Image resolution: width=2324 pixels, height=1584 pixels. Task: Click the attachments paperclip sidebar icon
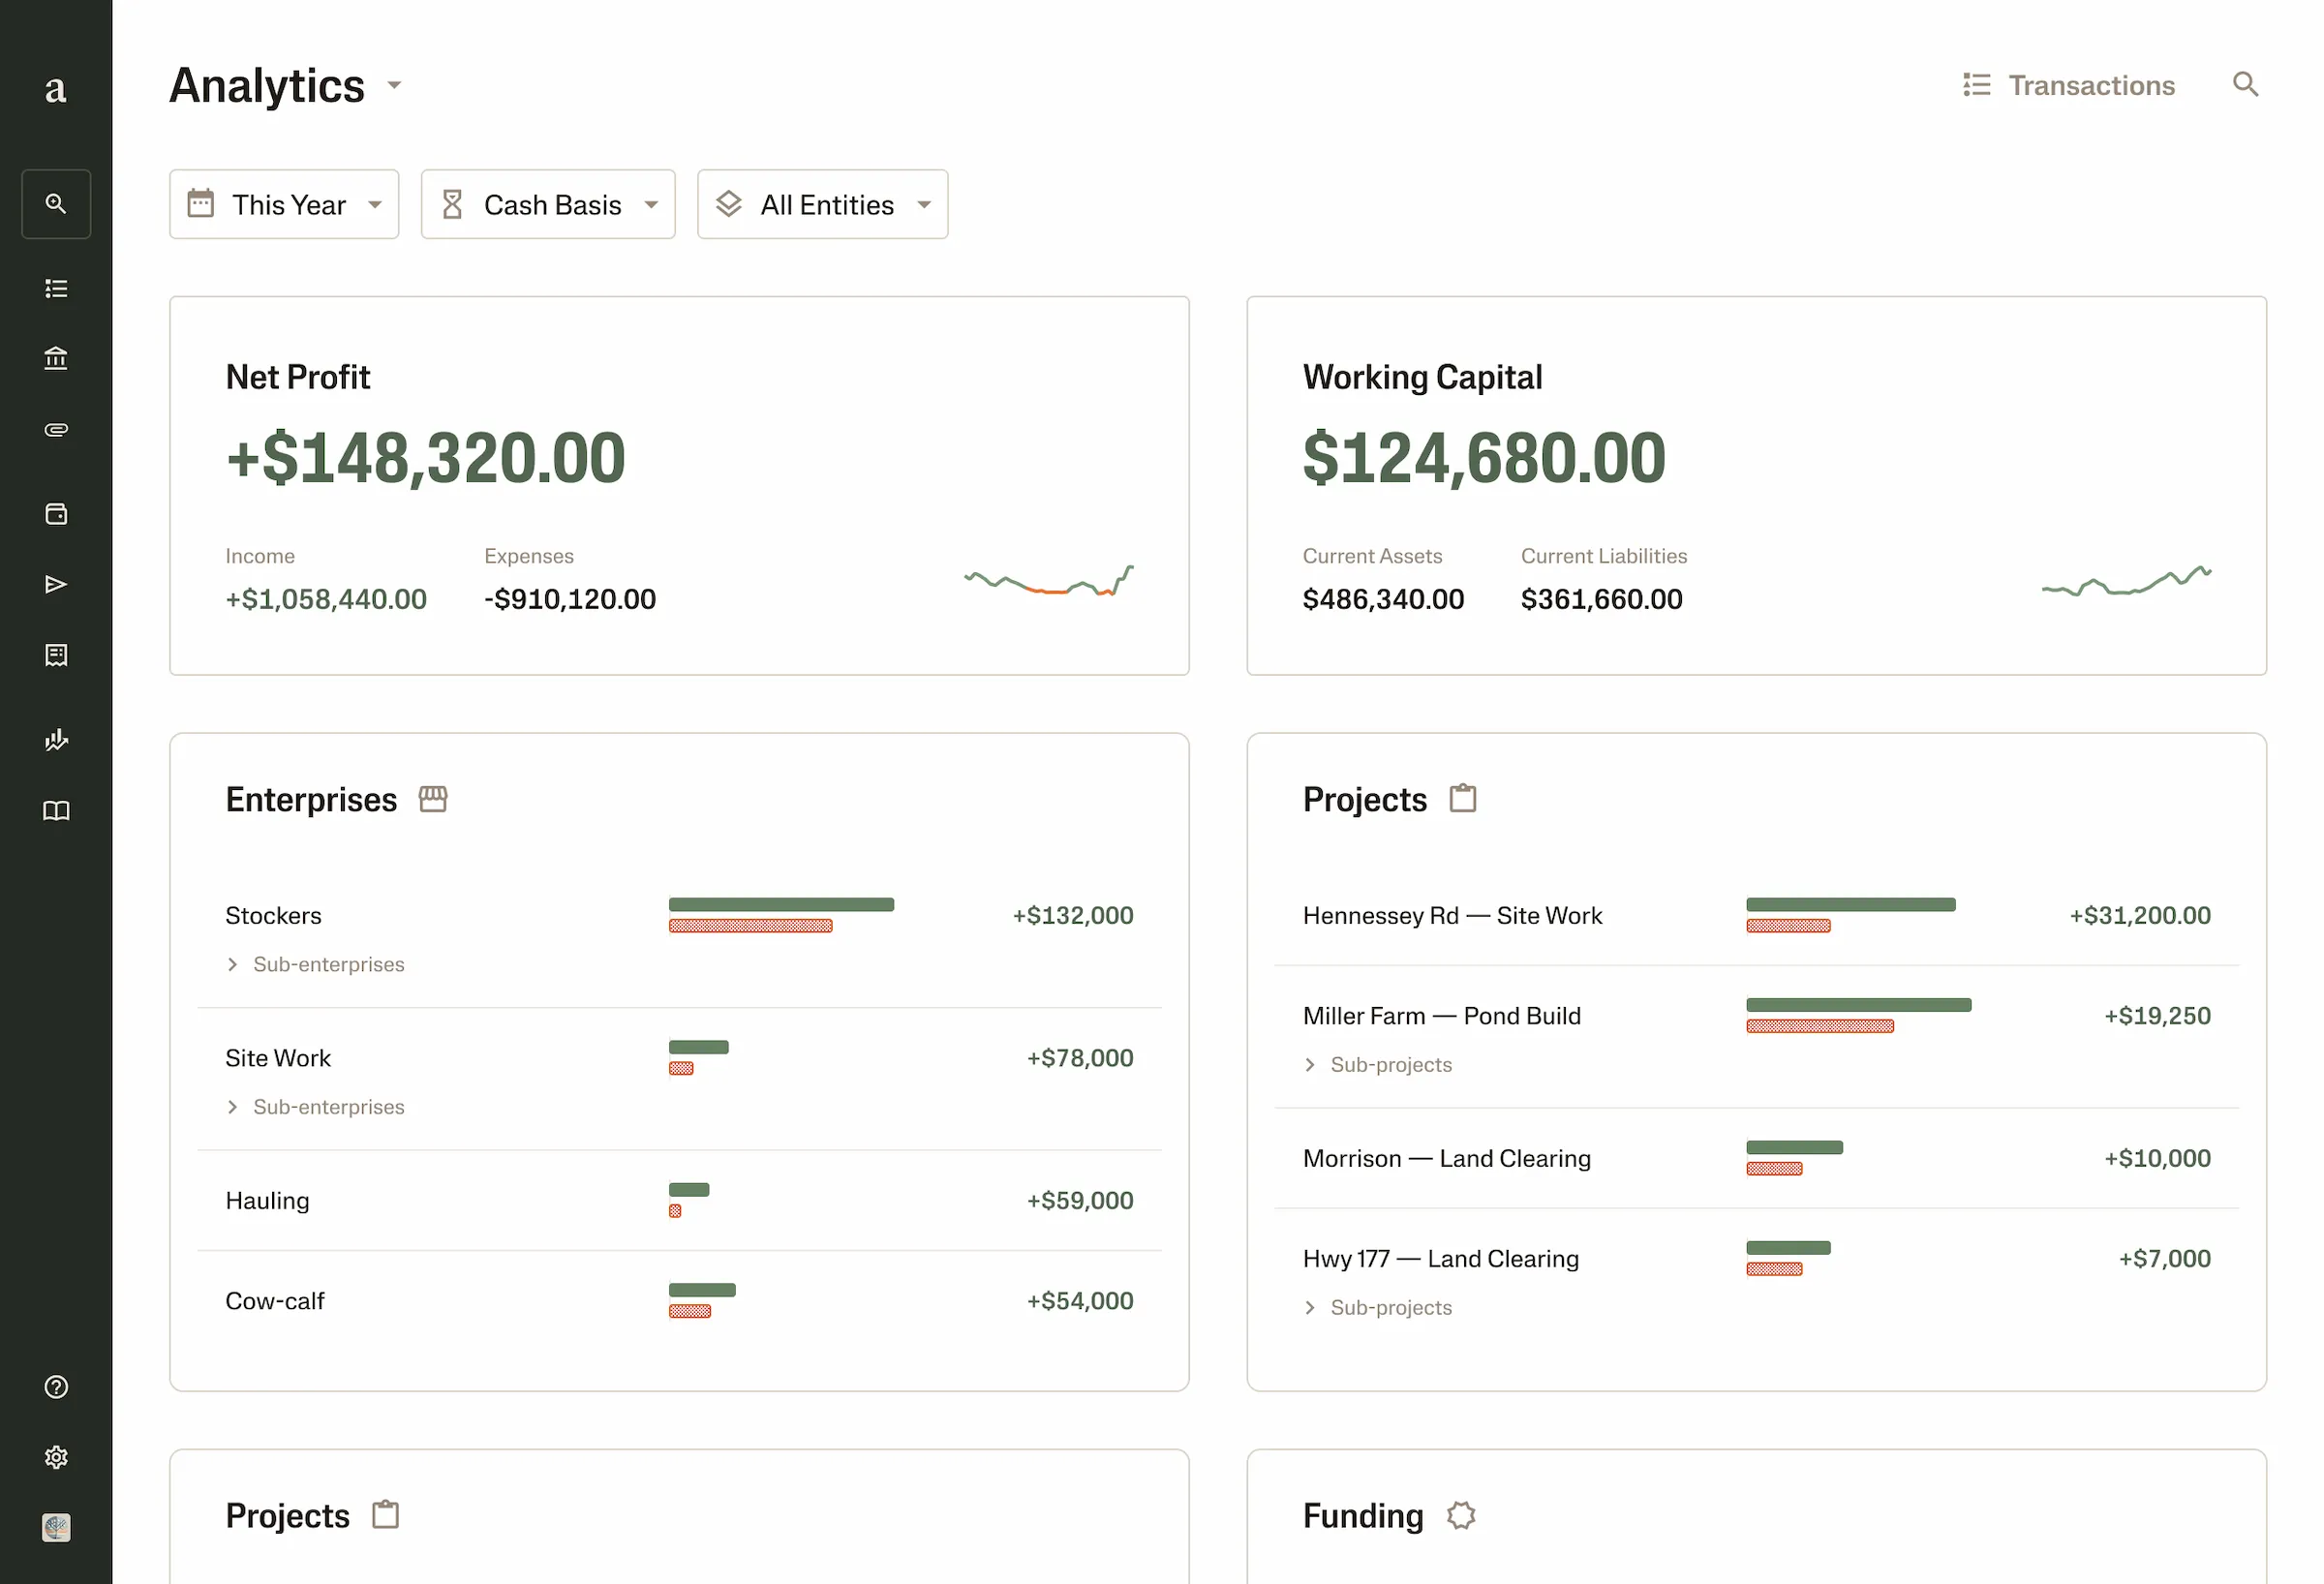(x=55, y=429)
